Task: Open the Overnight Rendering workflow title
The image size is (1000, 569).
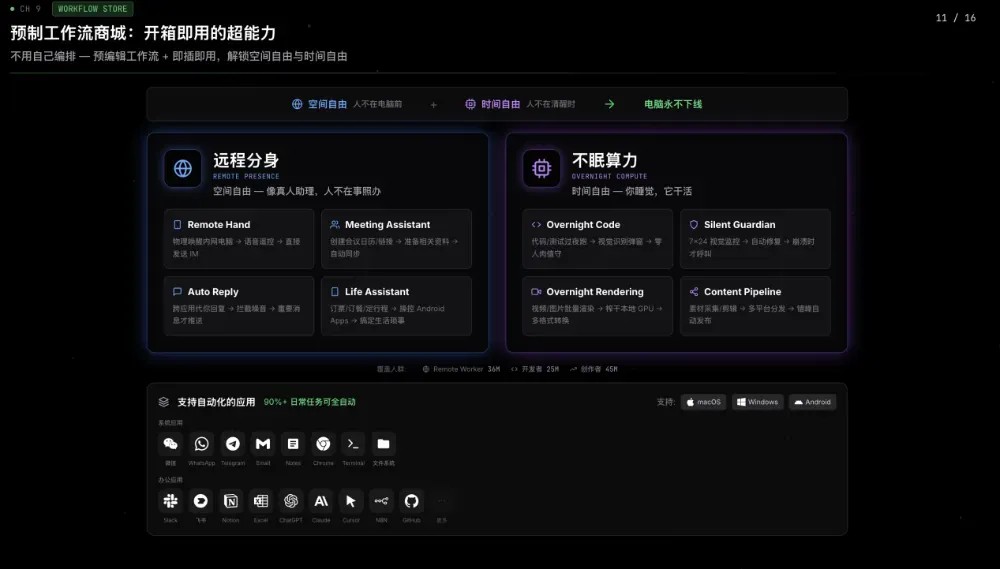Action: [595, 292]
